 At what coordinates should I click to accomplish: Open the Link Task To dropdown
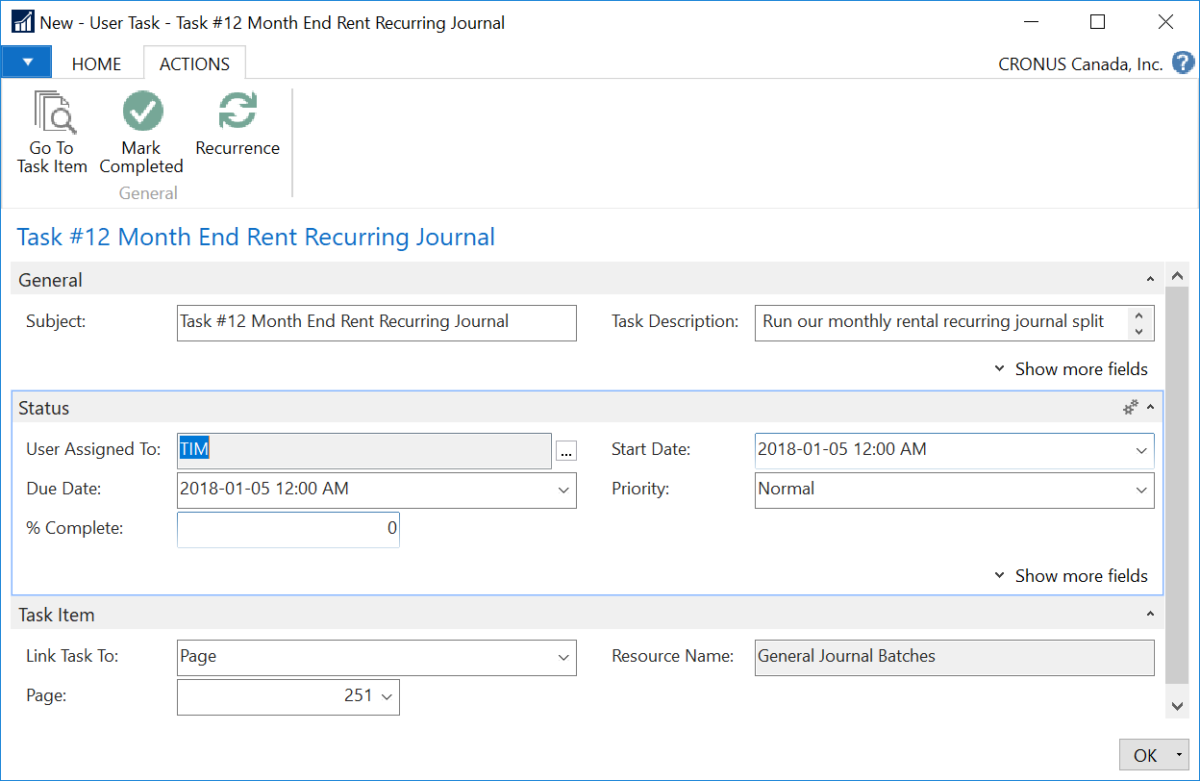pos(564,657)
